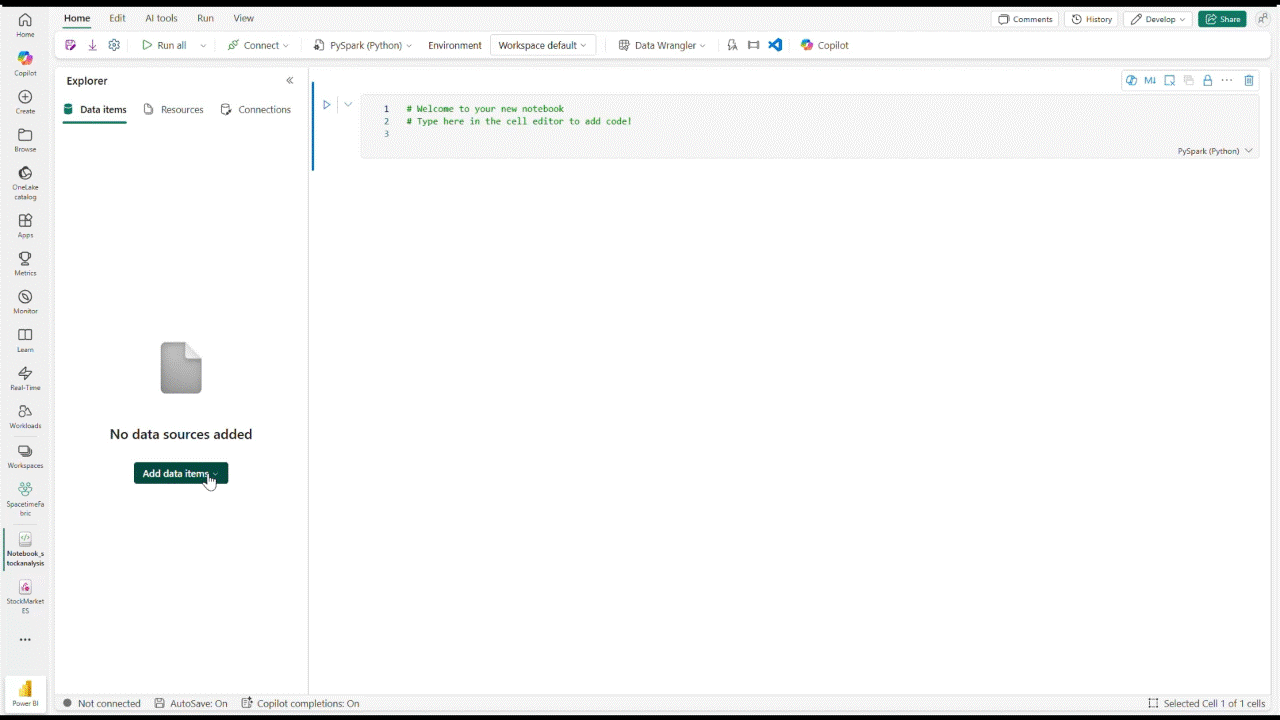Screen dimensions: 1280x720
Task: Delete the cell using the trash icon
Action: (x=1248, y=80)
